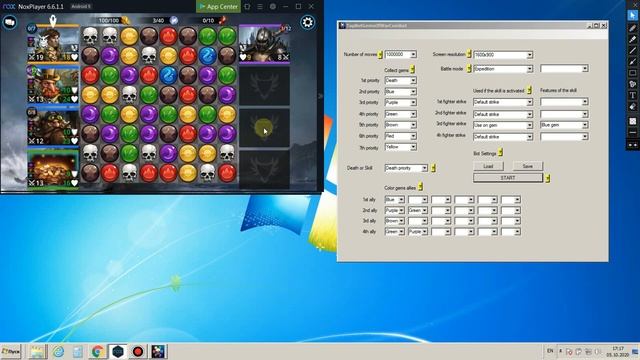Click the Windows Start button

[x=11, y=351]
